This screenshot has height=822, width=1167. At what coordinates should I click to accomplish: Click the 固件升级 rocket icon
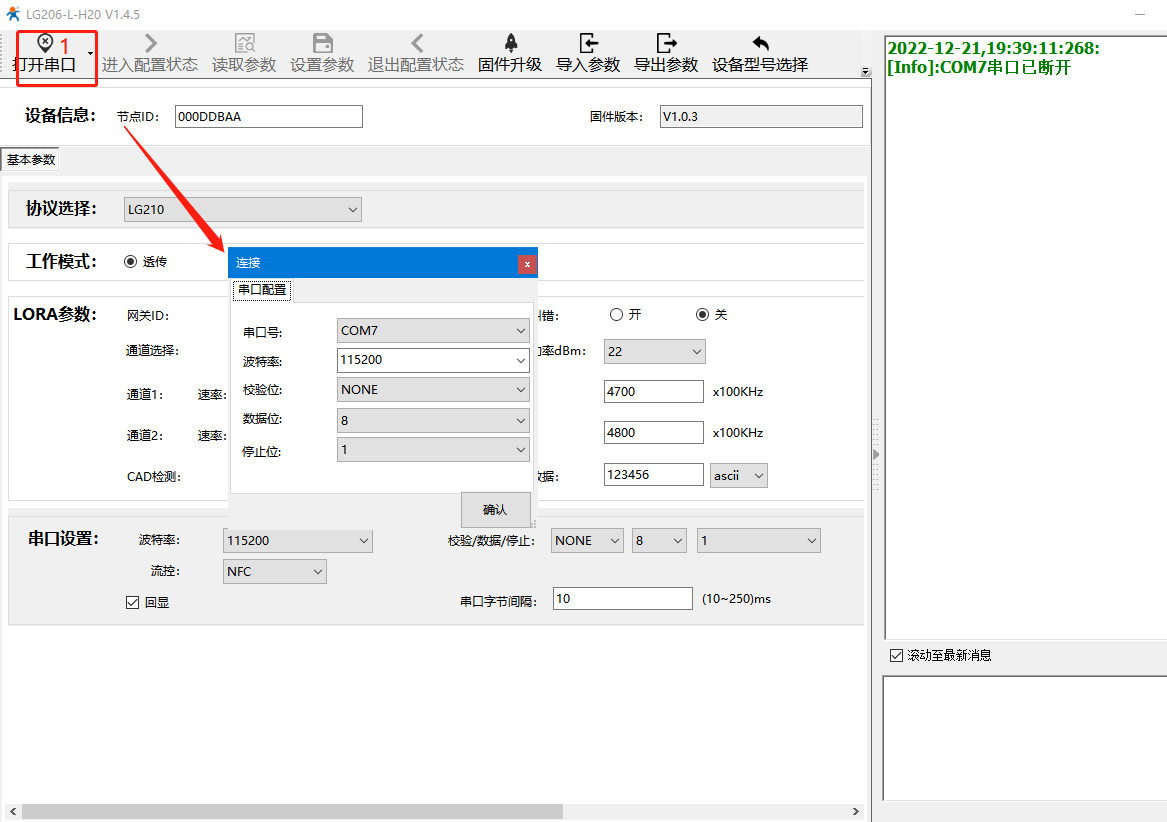pos(510,44)
